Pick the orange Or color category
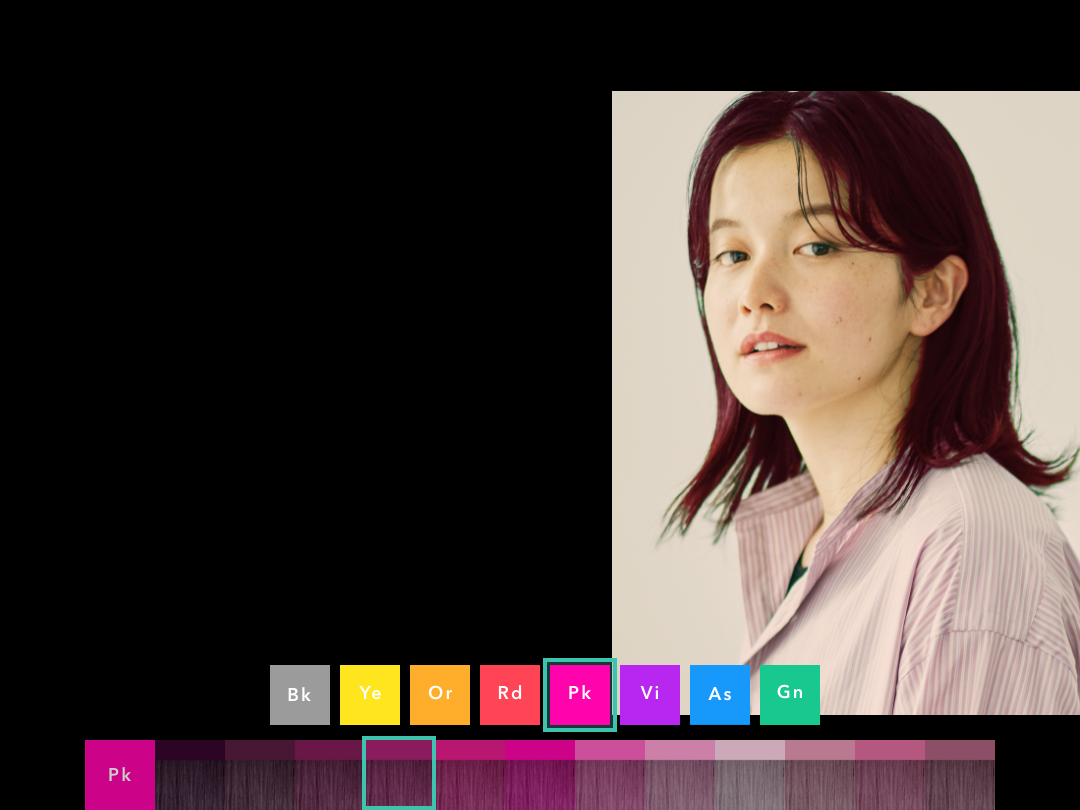This screenshot has width=1080, height=810. pos(440,695)
